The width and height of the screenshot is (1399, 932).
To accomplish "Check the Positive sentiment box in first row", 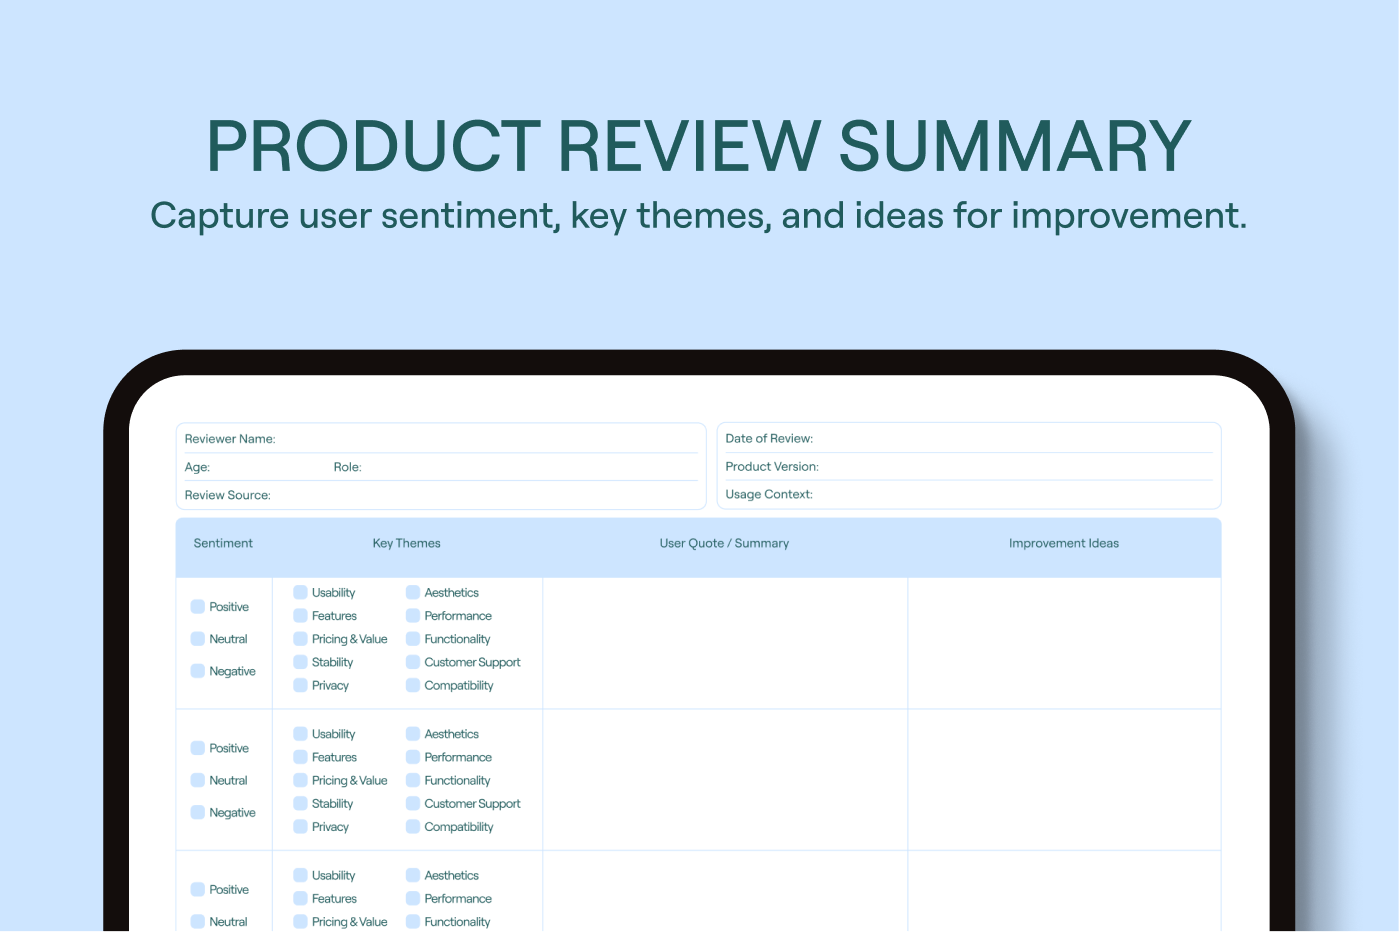I will coord(198,607).
